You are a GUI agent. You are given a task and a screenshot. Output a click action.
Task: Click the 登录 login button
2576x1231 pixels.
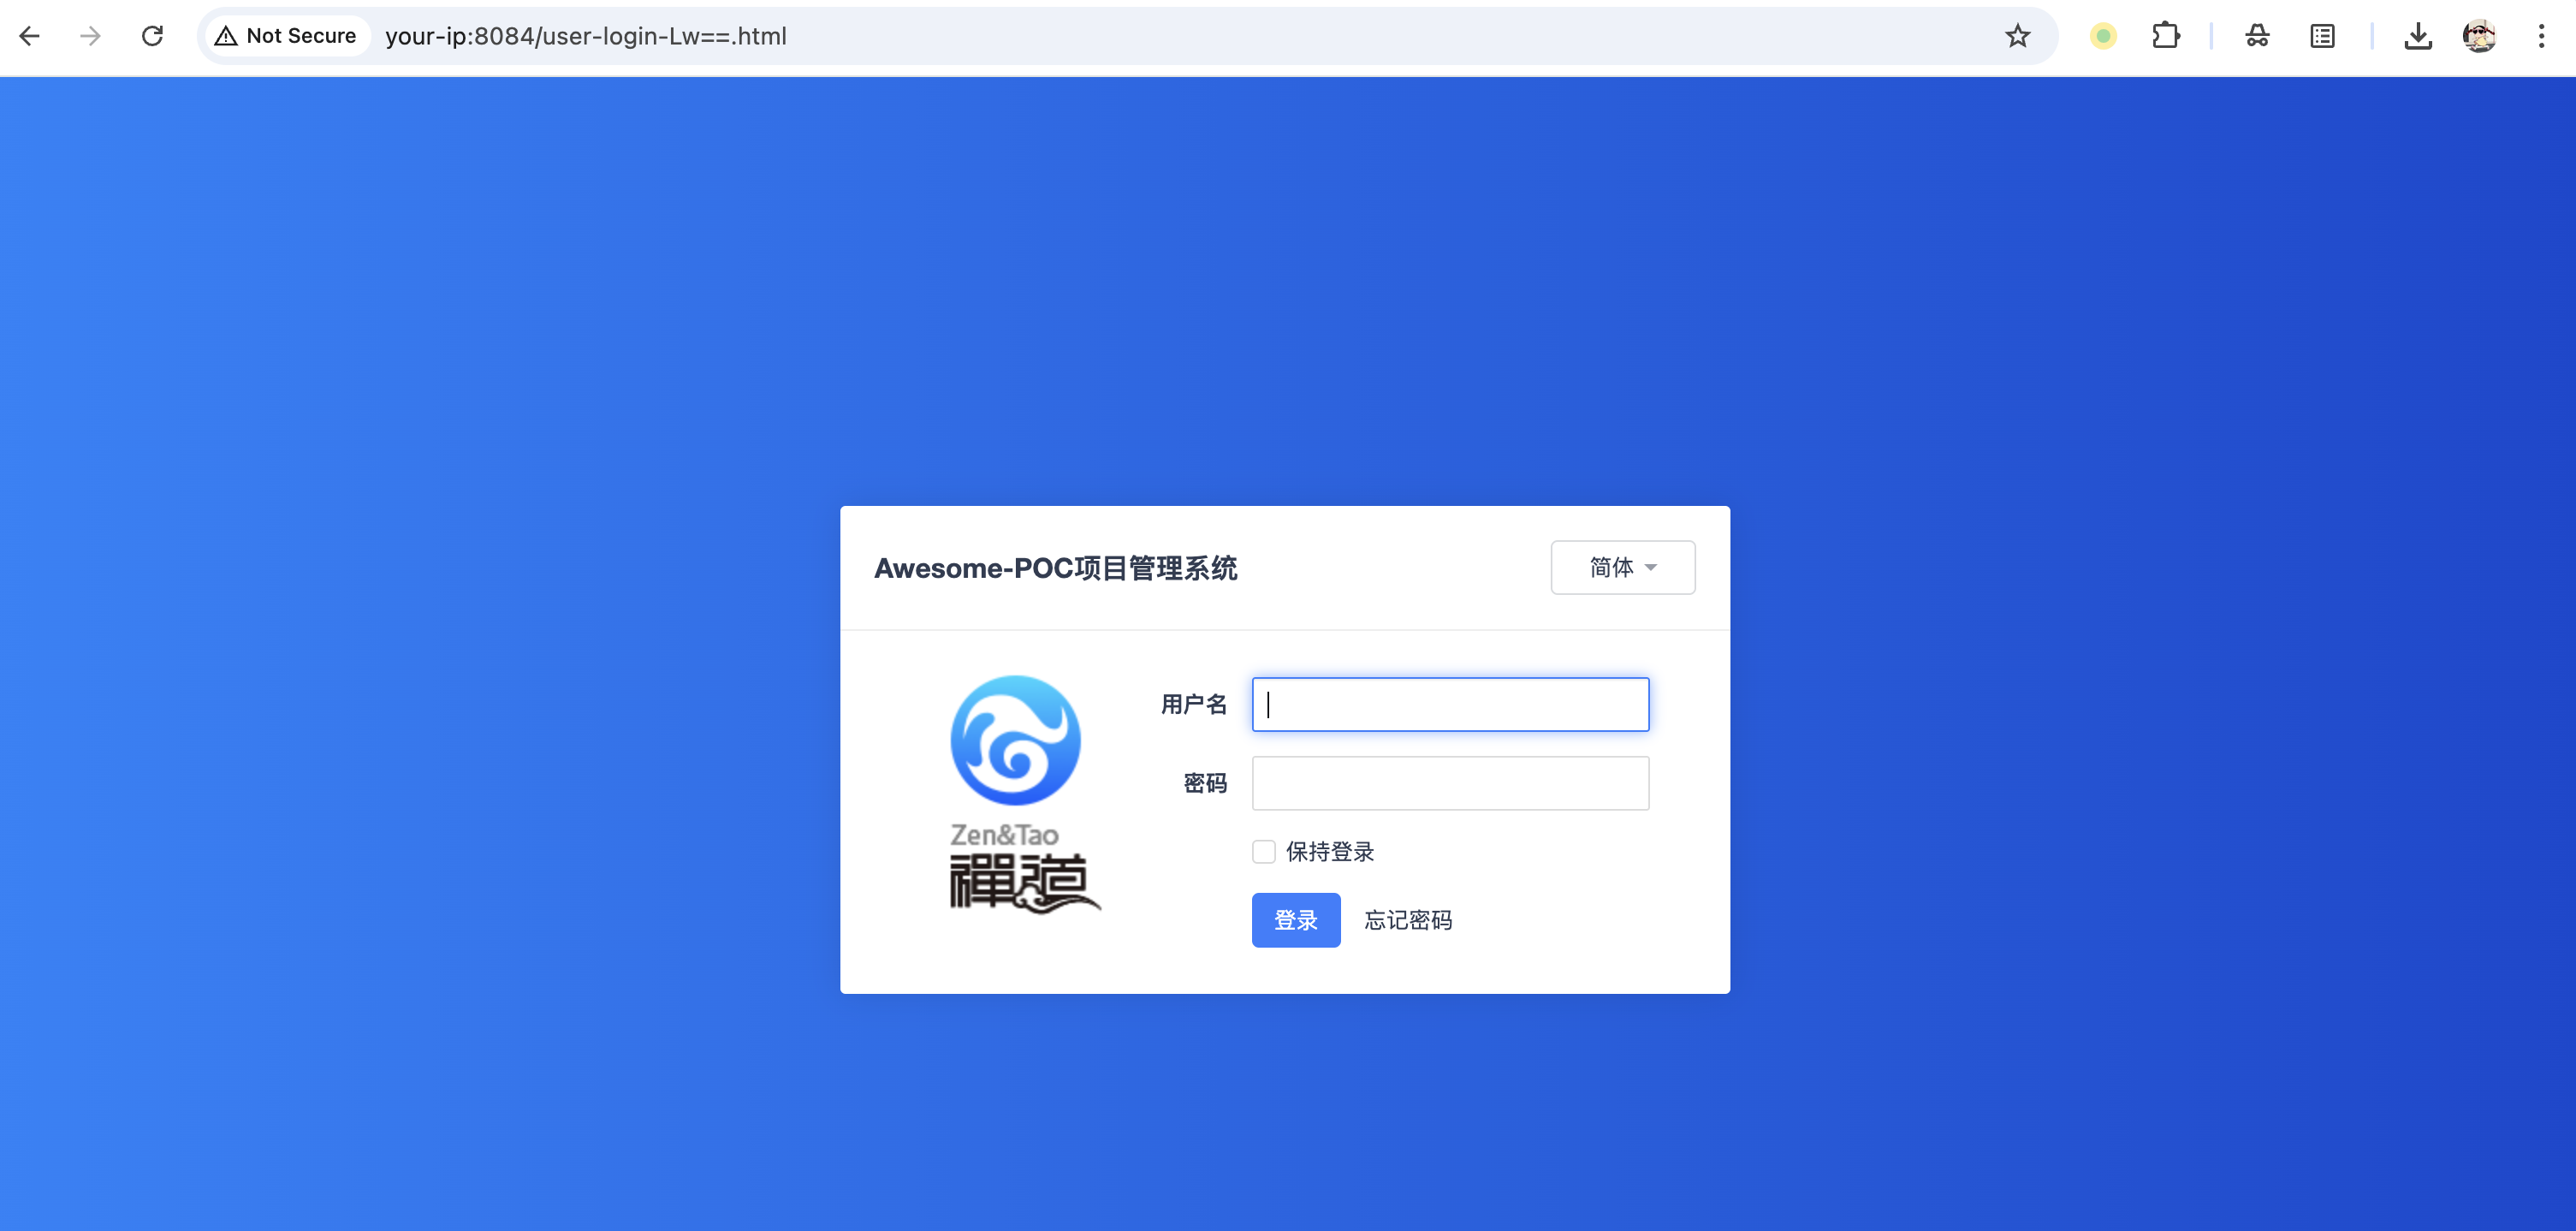1295,919
